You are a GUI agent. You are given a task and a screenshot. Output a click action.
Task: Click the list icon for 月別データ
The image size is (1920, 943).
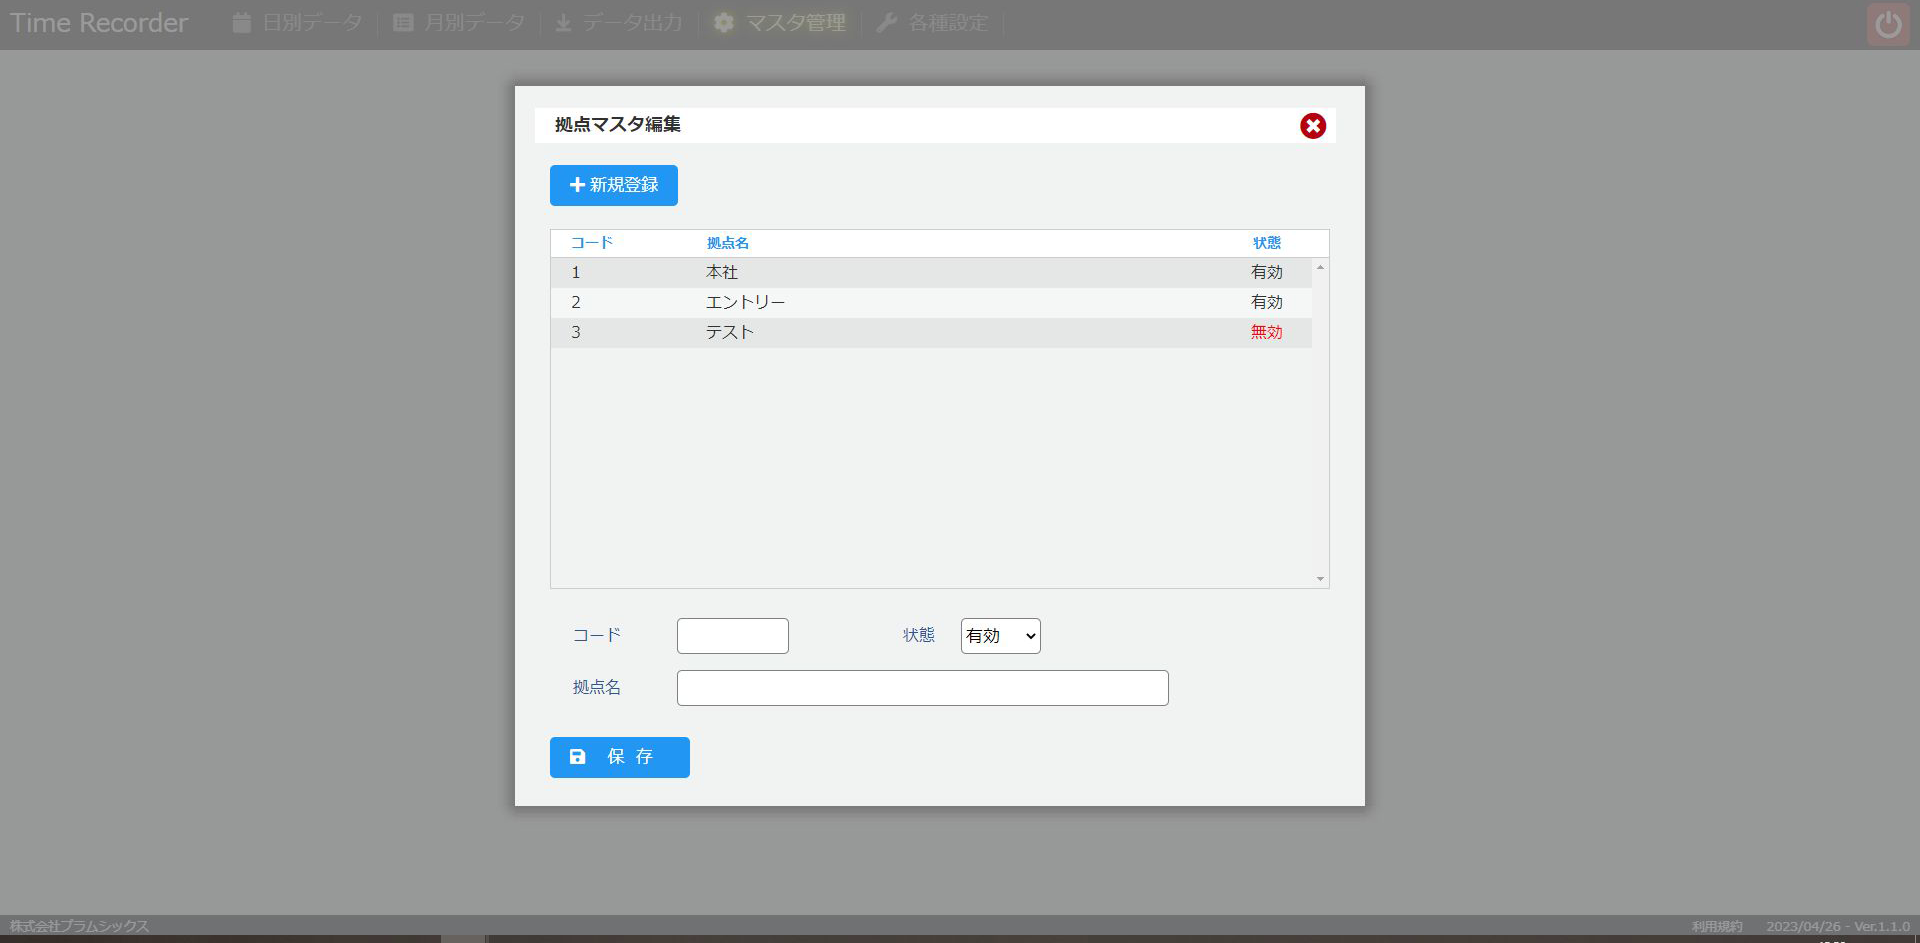tap(403, 23)
